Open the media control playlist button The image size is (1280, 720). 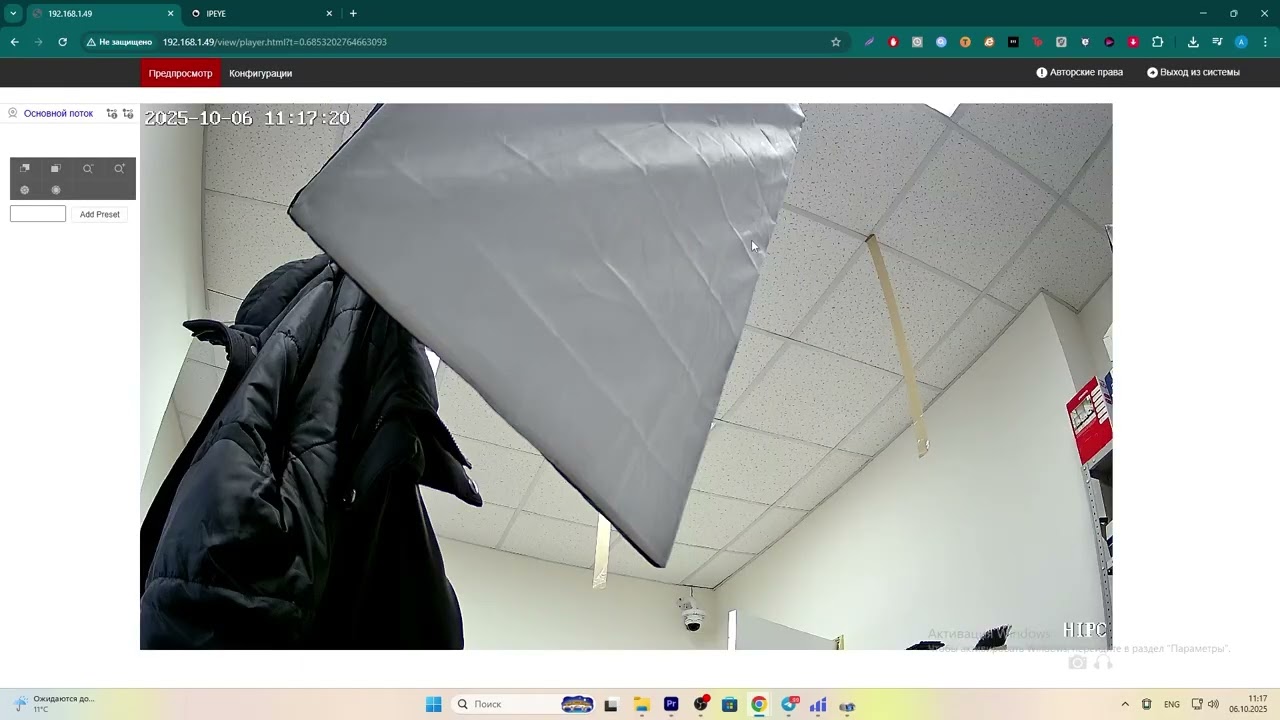pos(1217,42)
